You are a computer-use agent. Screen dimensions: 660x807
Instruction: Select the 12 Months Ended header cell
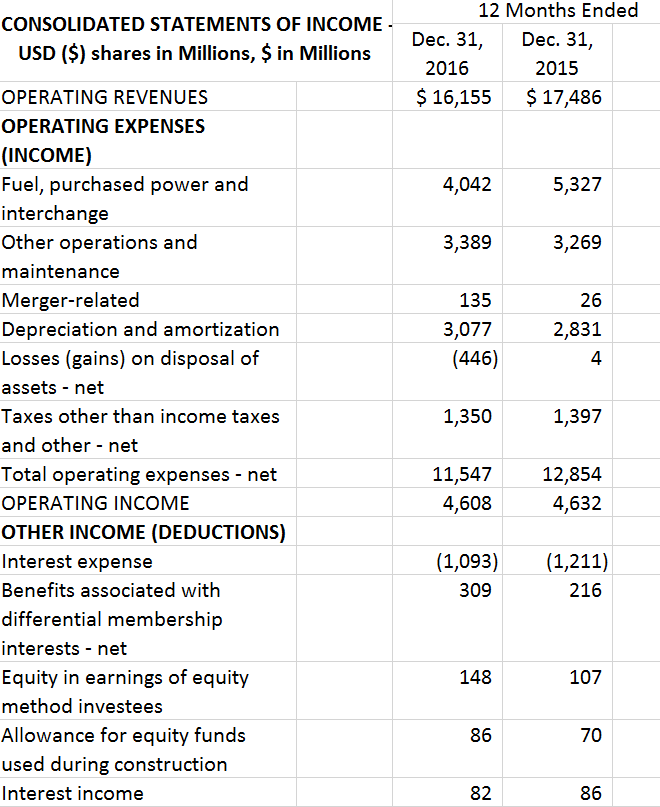pos(558,10)
